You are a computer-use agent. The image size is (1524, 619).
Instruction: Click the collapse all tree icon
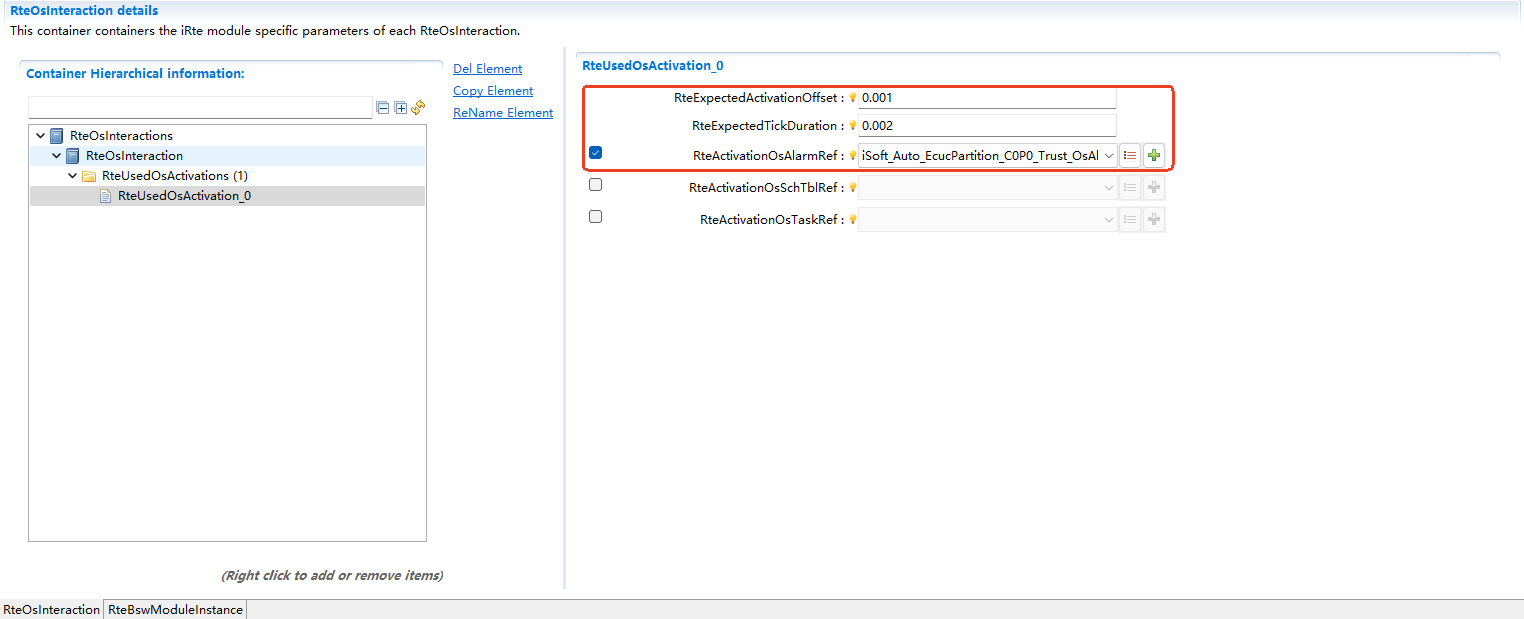[x=382, y=108]
